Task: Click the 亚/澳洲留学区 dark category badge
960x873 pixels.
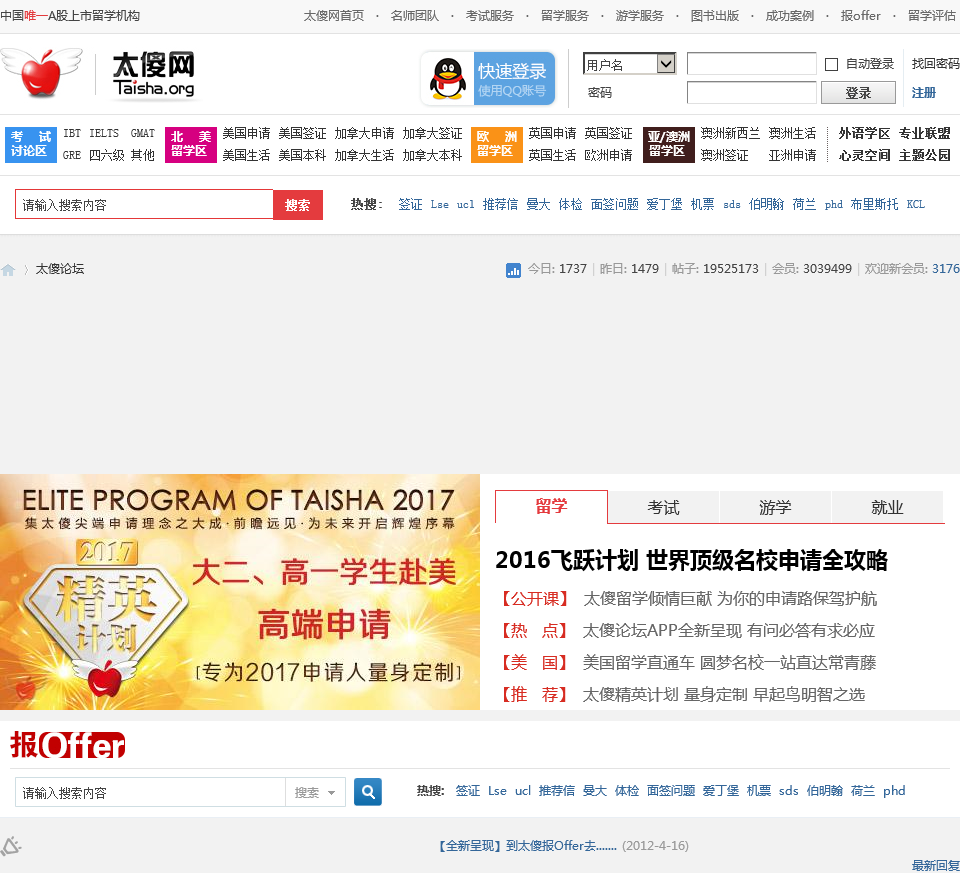Action: click(x=669, y=144)
